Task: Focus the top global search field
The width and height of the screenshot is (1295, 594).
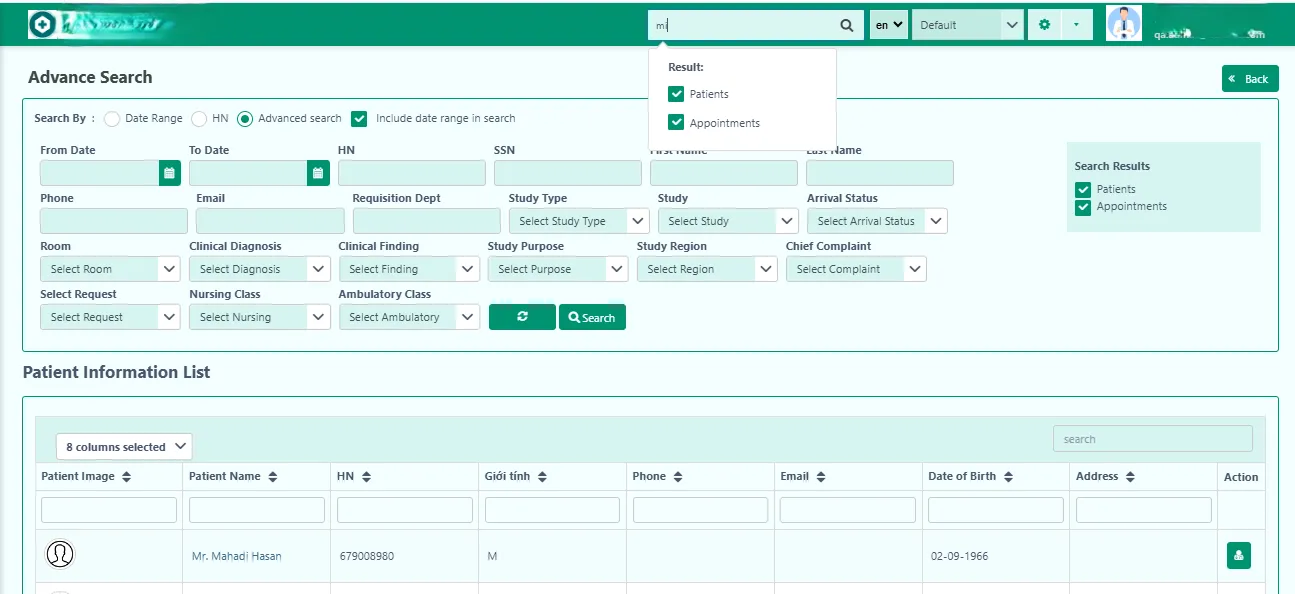Action: coord(742,25)
